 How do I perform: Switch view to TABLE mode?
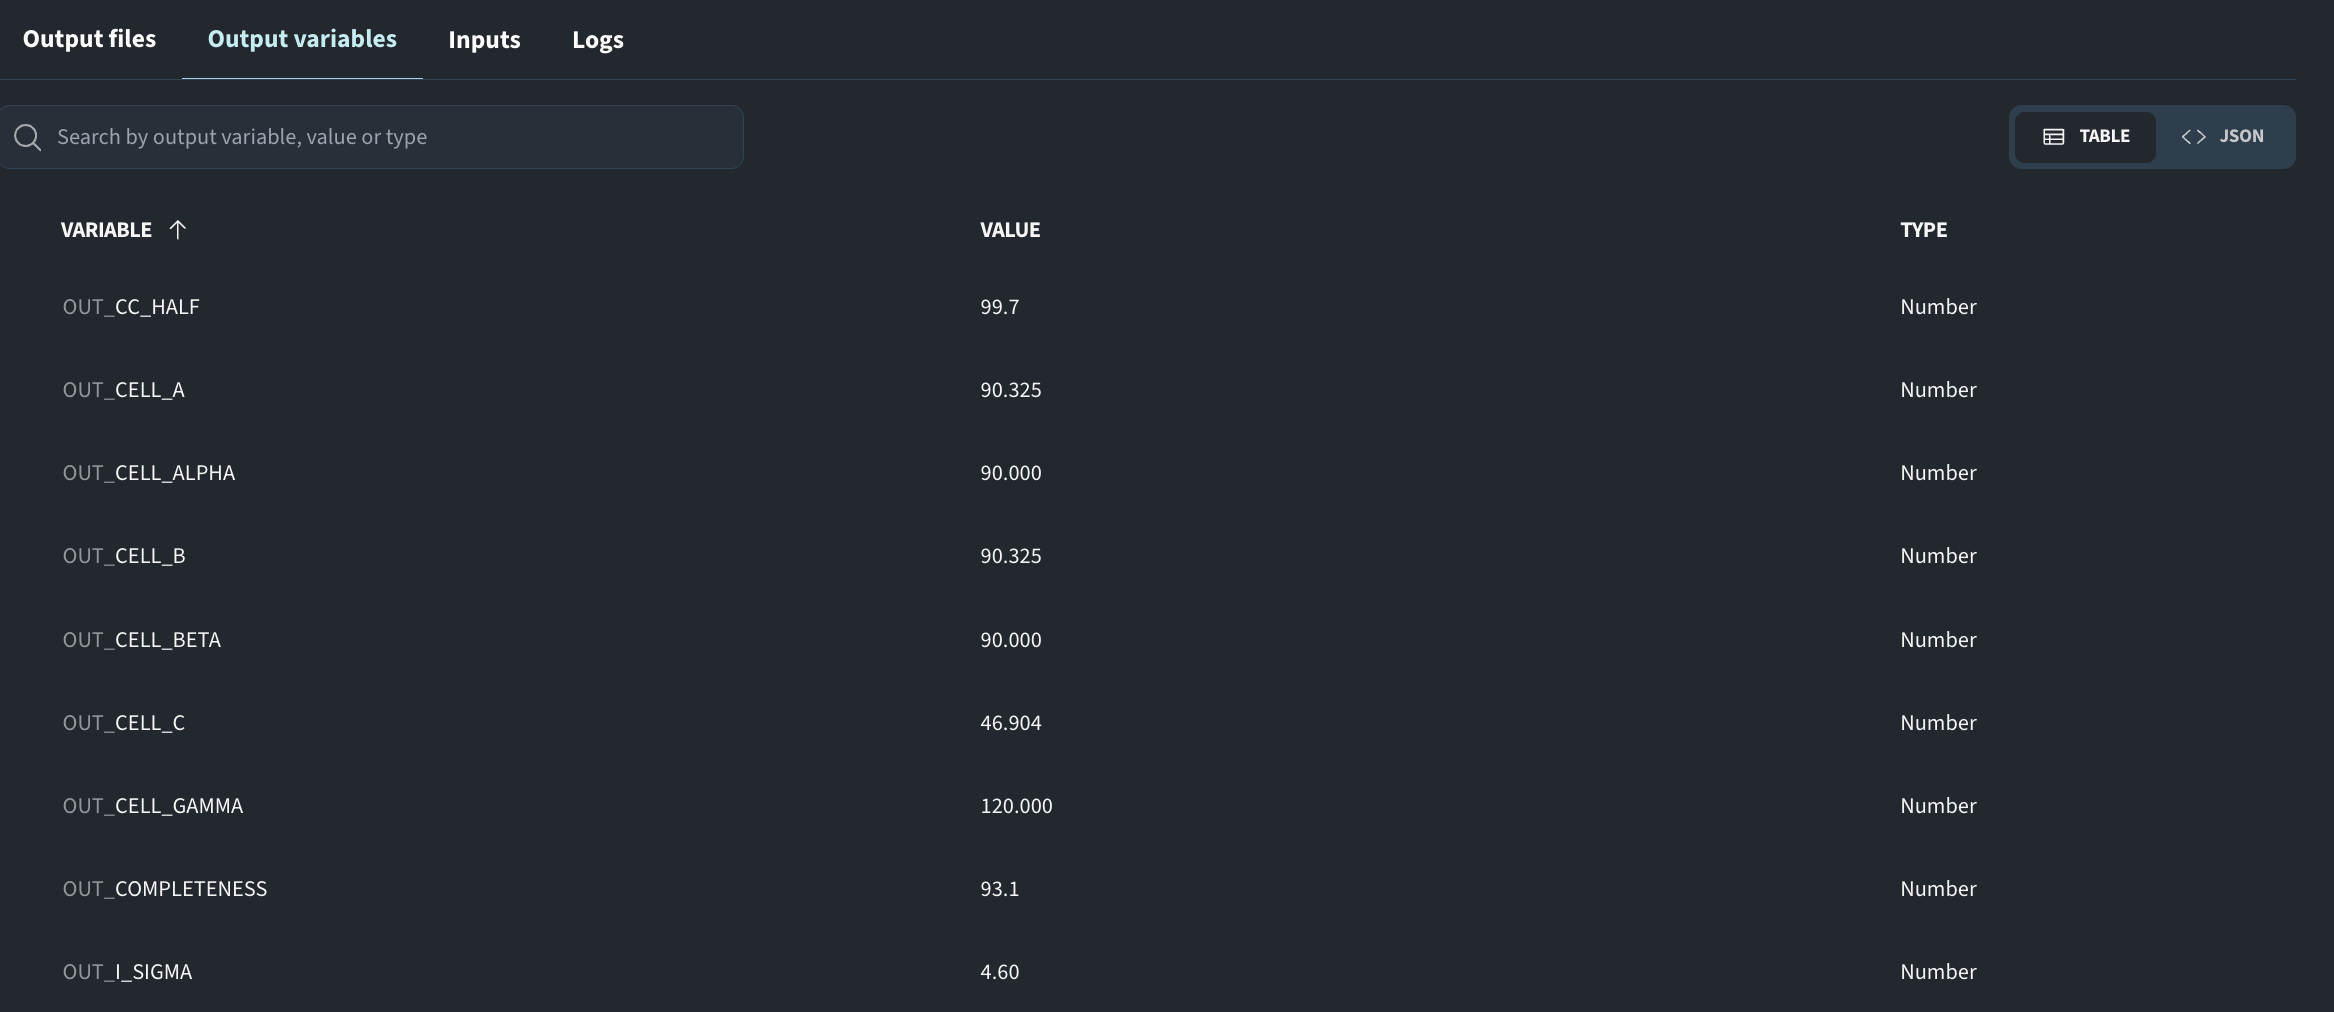pyautogui.click(x=2085, y=137)
